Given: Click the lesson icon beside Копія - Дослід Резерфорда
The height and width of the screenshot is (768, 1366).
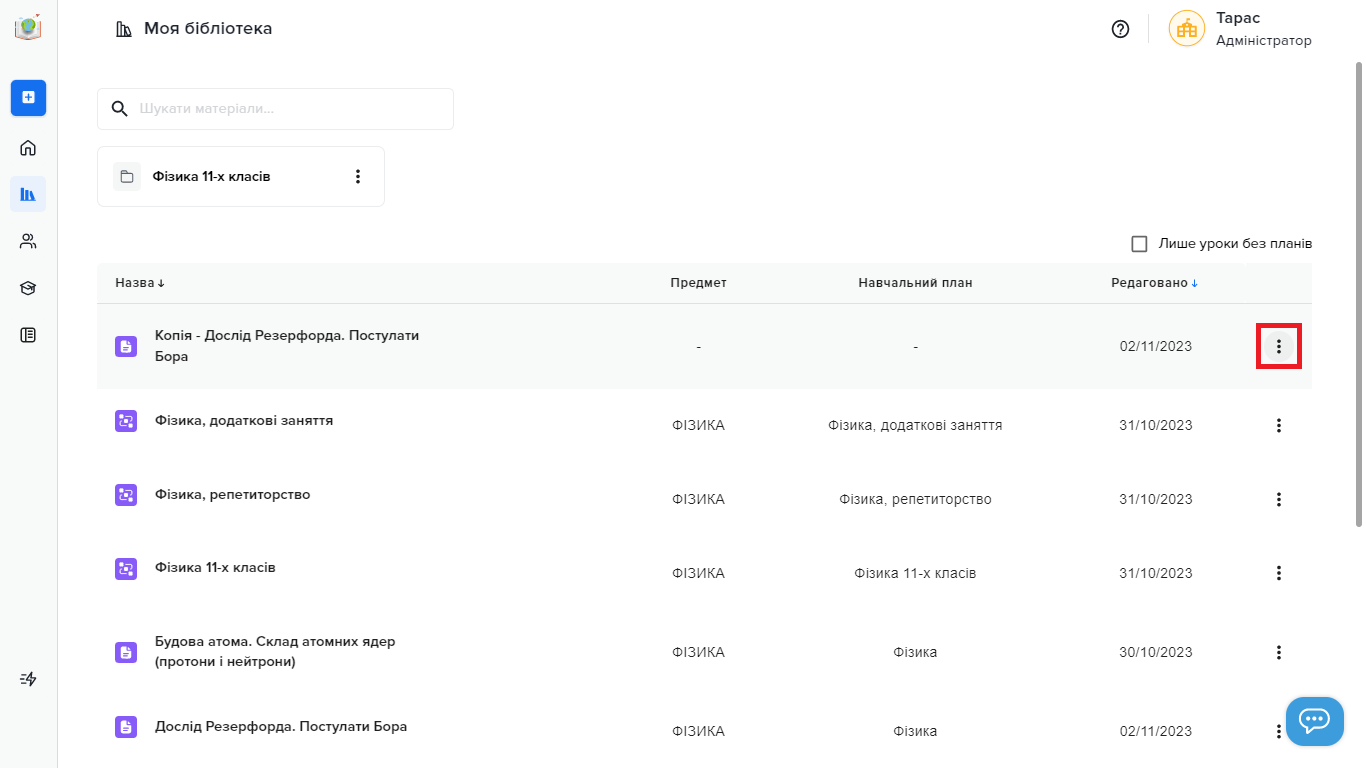Looking at the screenshot, I should click(126, 346).
